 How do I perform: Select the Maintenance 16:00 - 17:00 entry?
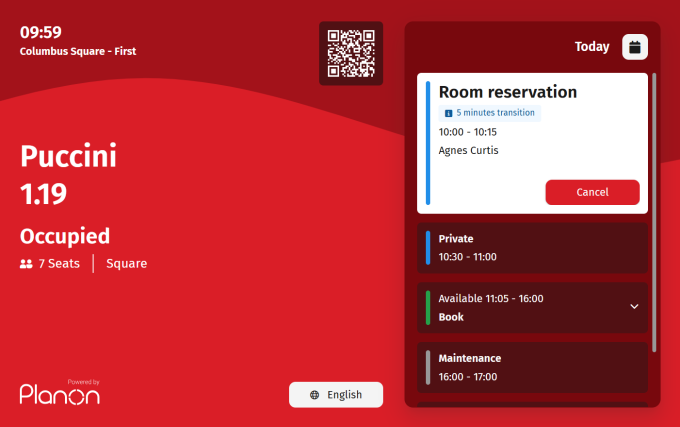(532, 367)
